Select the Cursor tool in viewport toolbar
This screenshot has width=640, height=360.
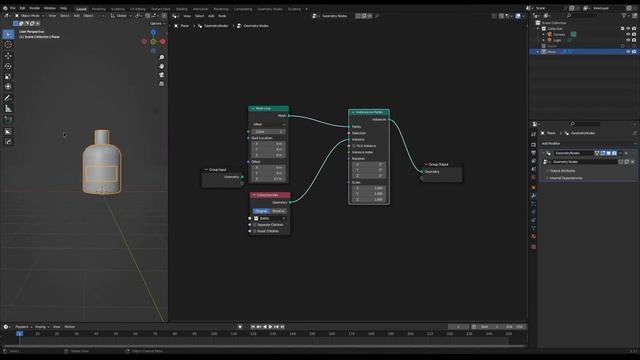[8, 45]
